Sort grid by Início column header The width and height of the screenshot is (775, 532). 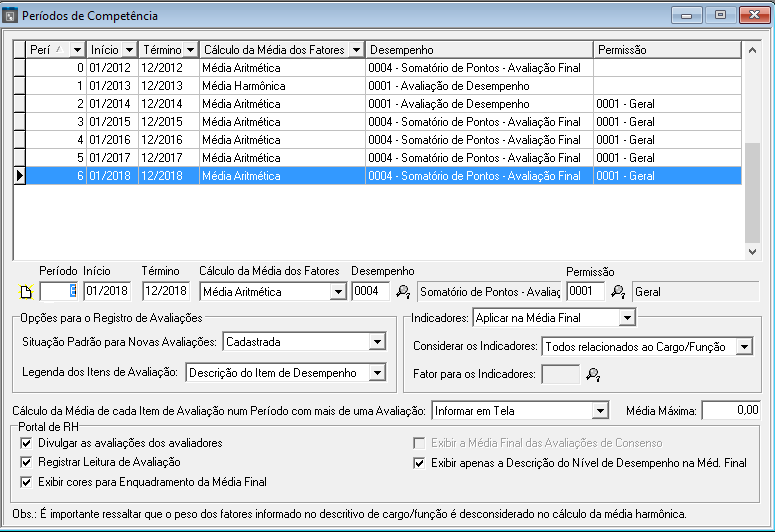click(111, 49)
